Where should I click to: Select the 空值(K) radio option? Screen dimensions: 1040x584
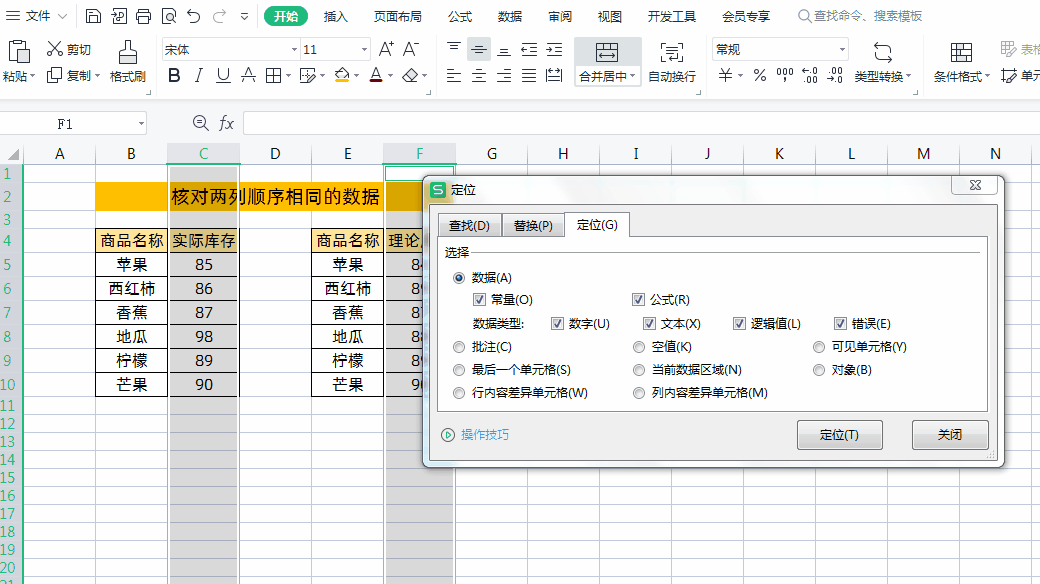[639, 346]
